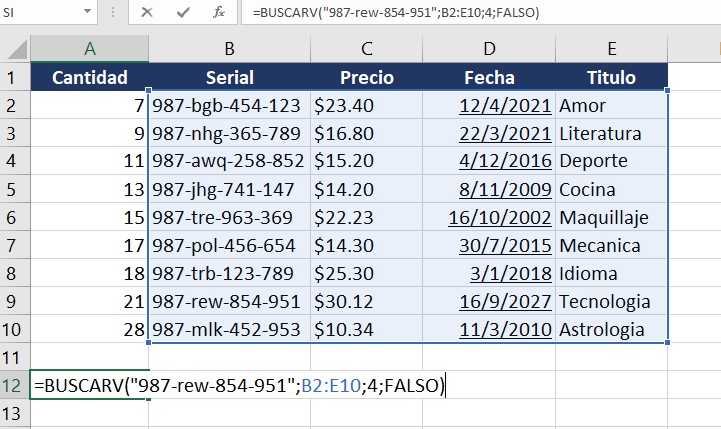Select the cell containing 987-rew-854-951

click(229, 301)
